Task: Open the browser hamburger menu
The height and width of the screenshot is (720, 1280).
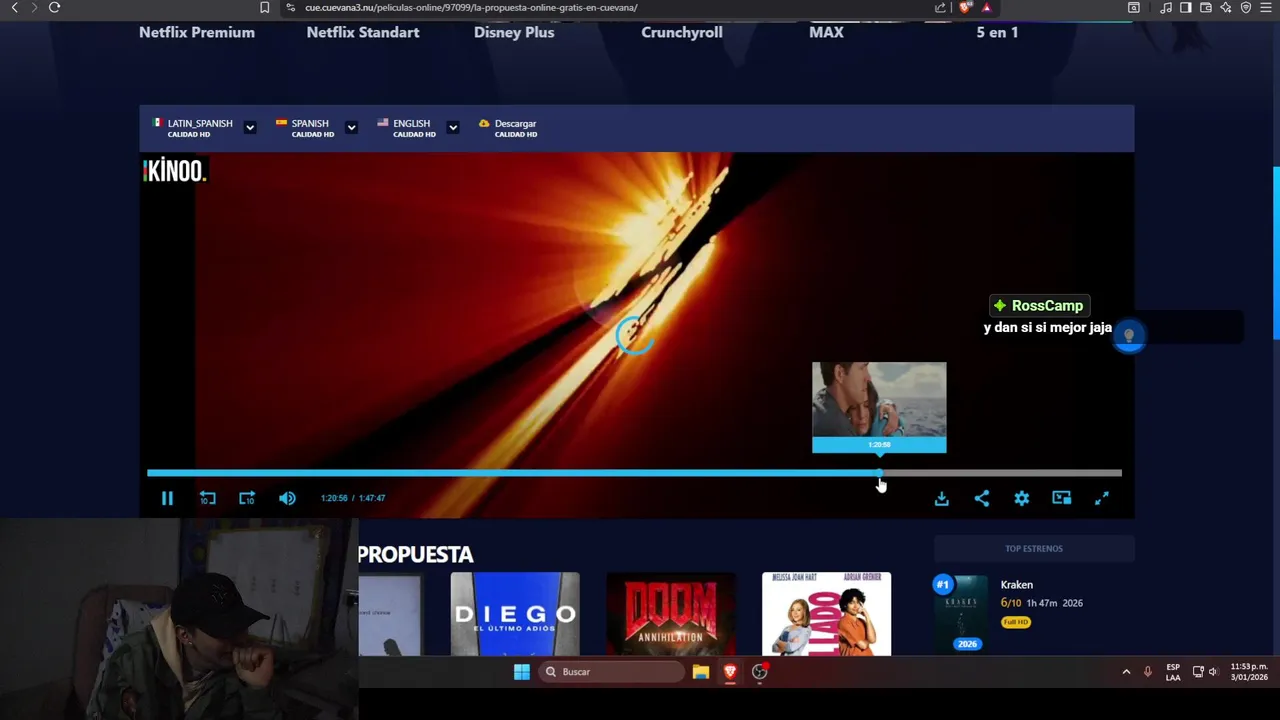Action: point(1266,8)
